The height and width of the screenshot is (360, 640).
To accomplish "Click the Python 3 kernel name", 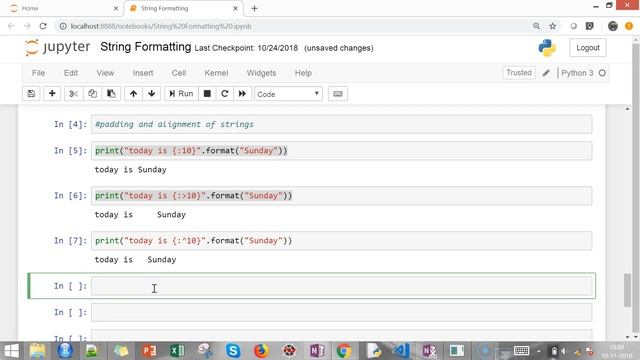I will click(x=577, y=73).
